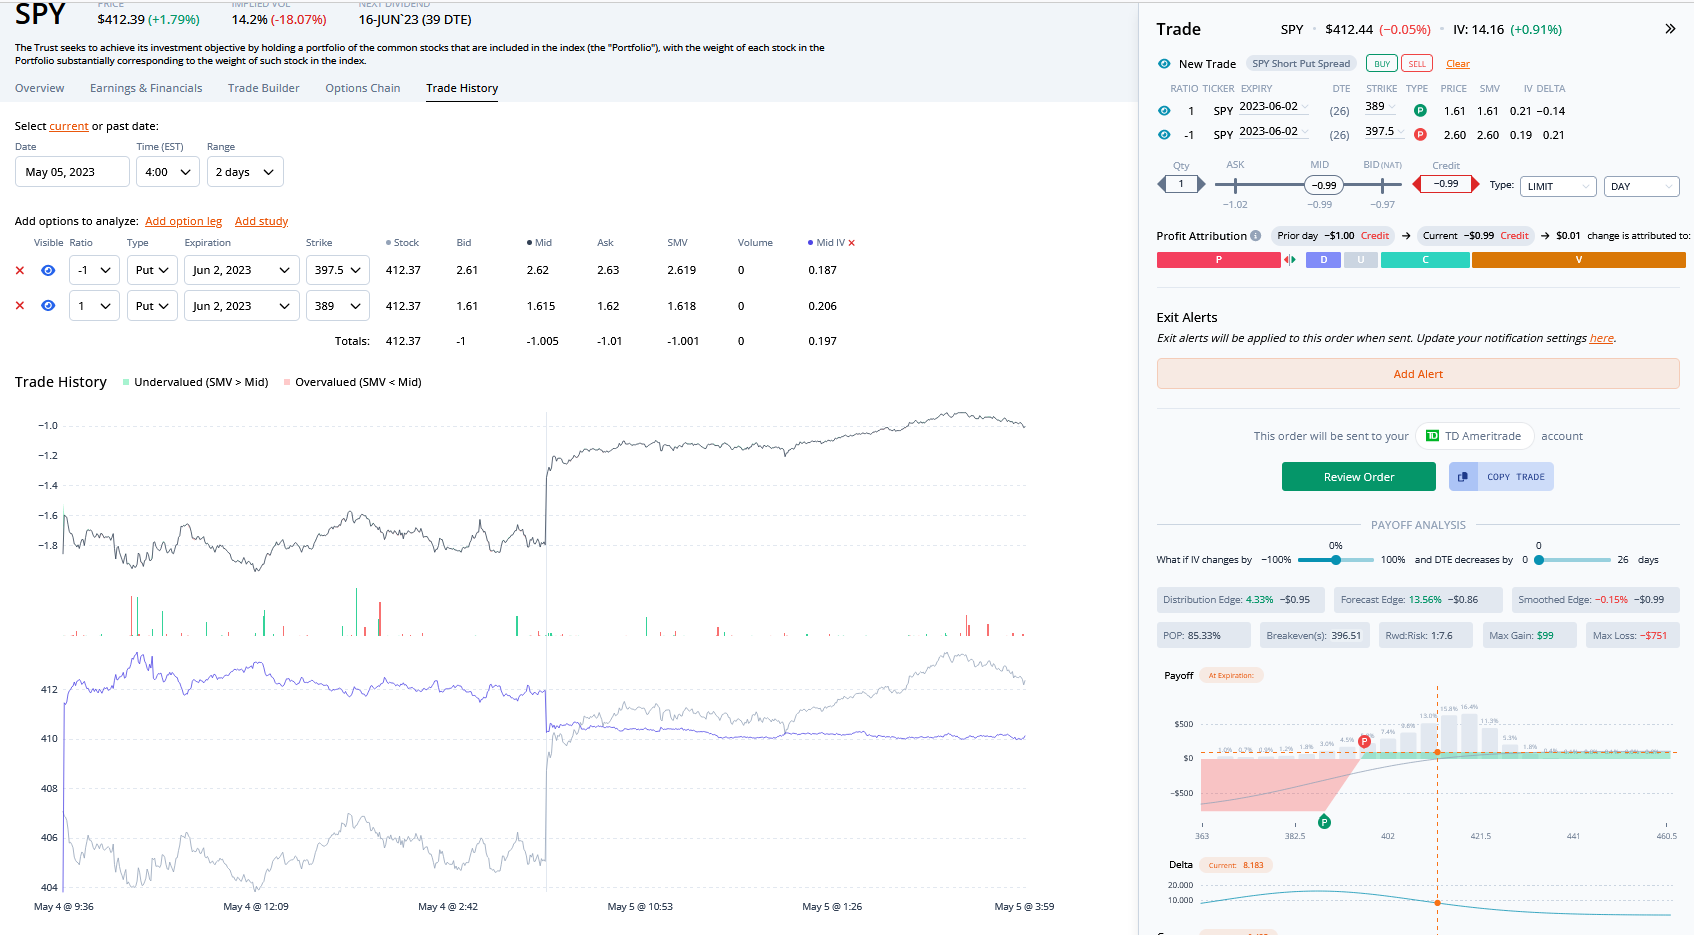Click the Review Order button
Screen dimensions: 1694x935
pyautogui.click(x=1359, y=477)
